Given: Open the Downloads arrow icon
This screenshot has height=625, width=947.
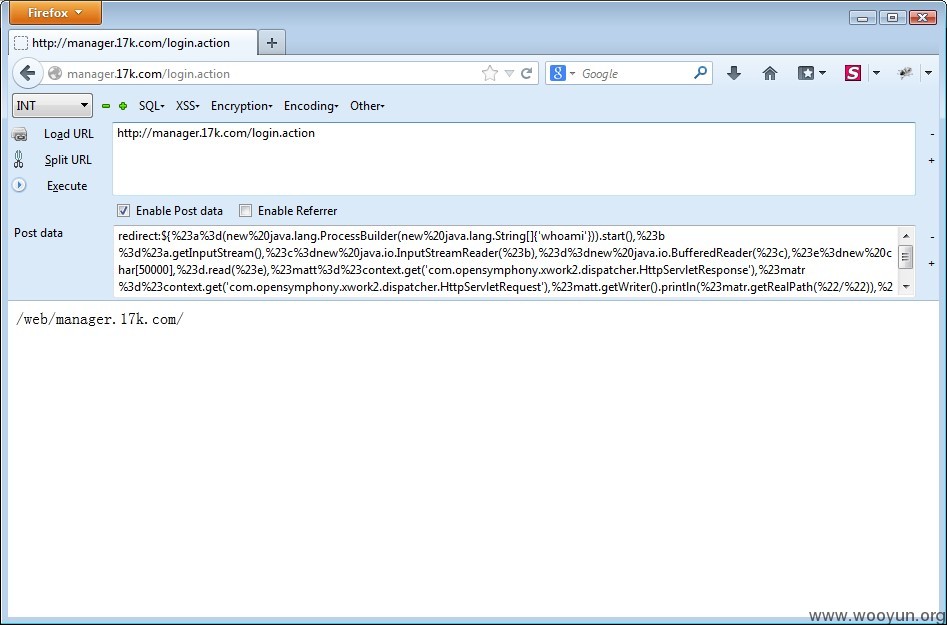Looking at the screenshot, I should tap(734, 74).
